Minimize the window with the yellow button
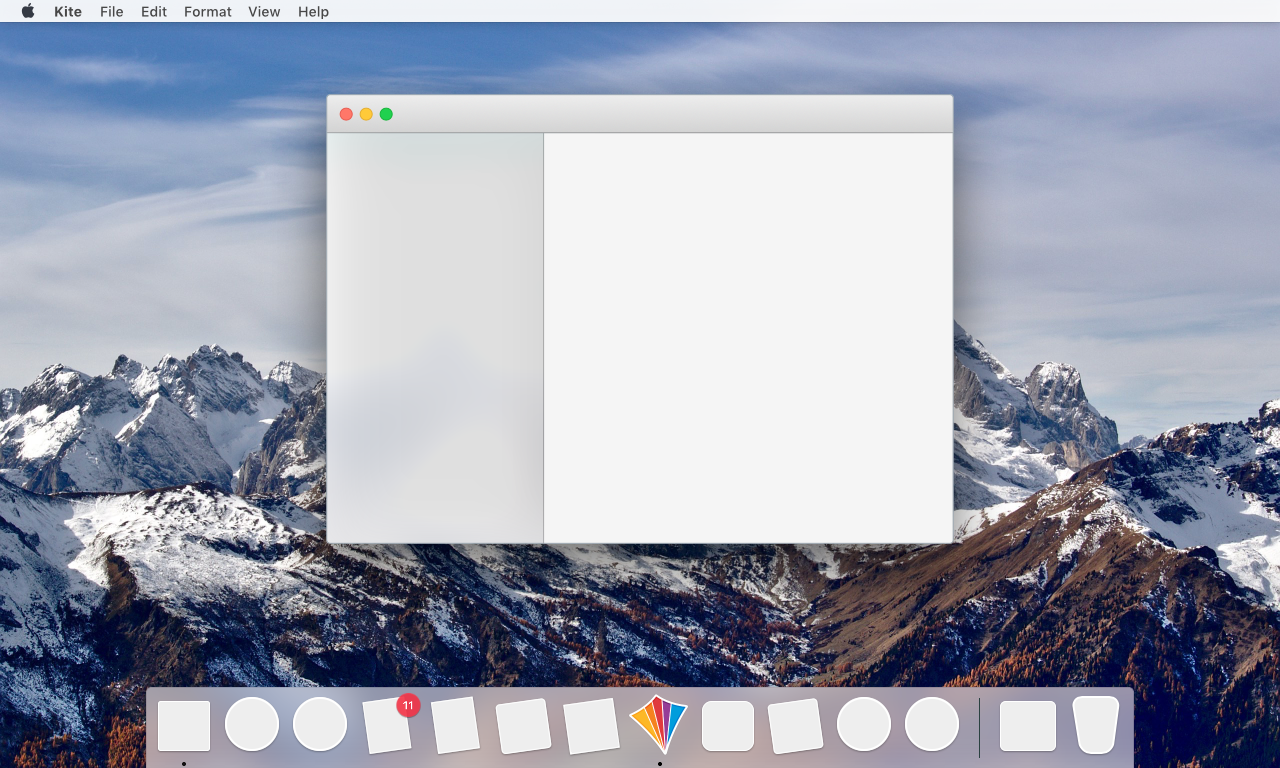The image size is (1280, 768). click(x=366, y=114)
